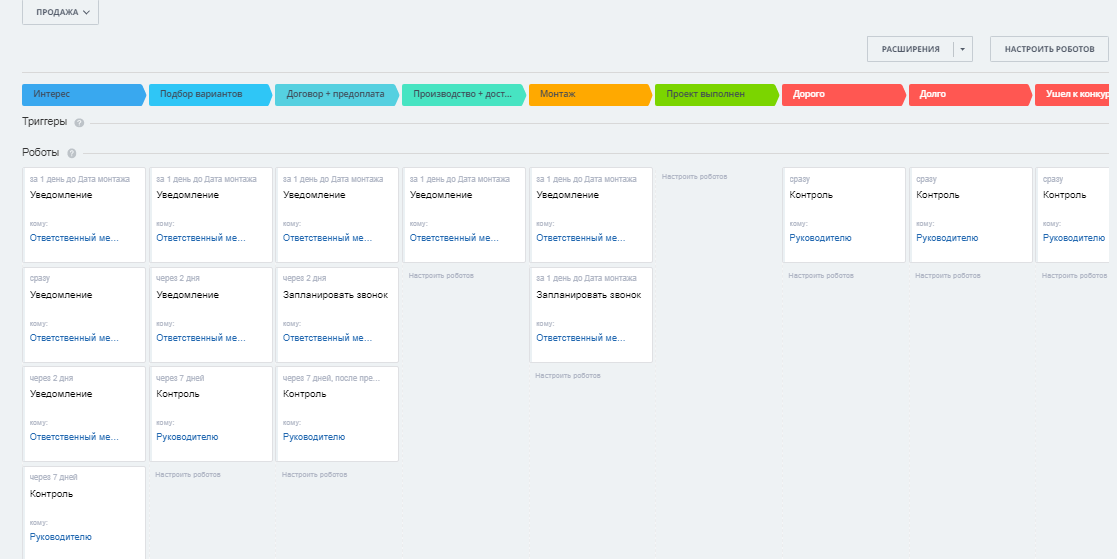Screen dimensions: 1117x559
Task: Open the ПРОДАЖА dropdown
Action: point(60,12)
